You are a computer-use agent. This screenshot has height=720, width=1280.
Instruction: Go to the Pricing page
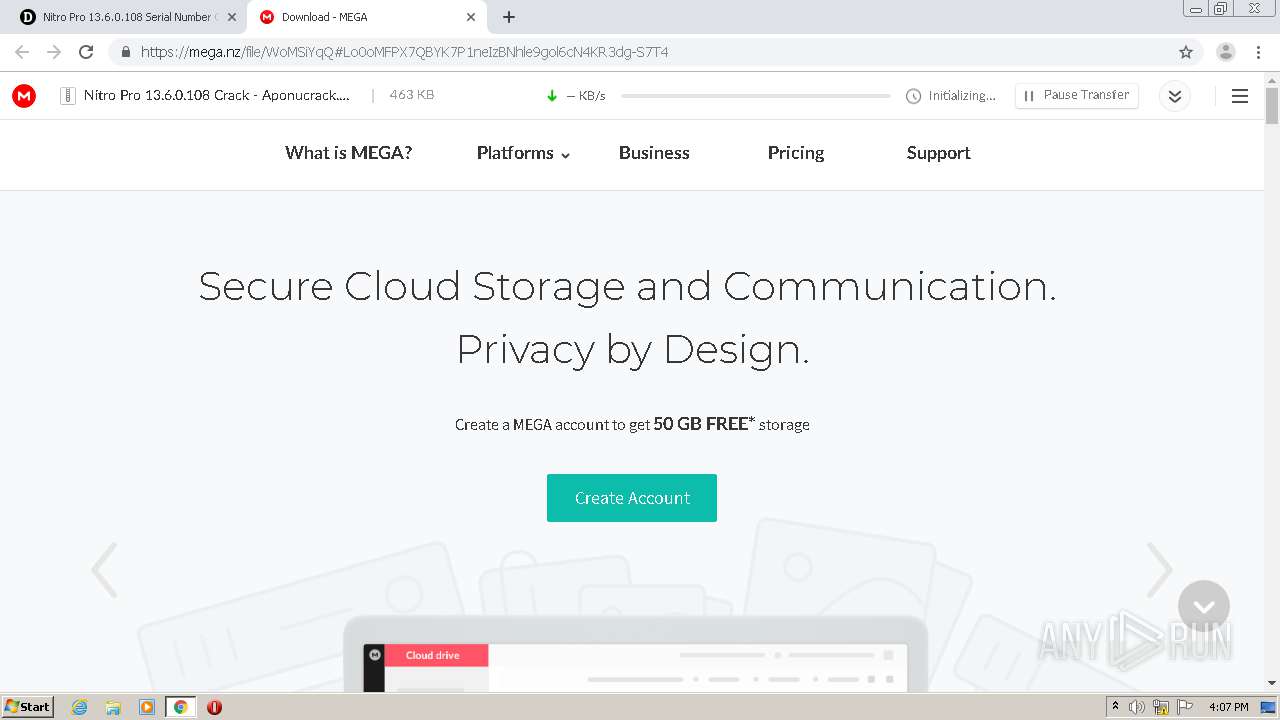[796, 153]
